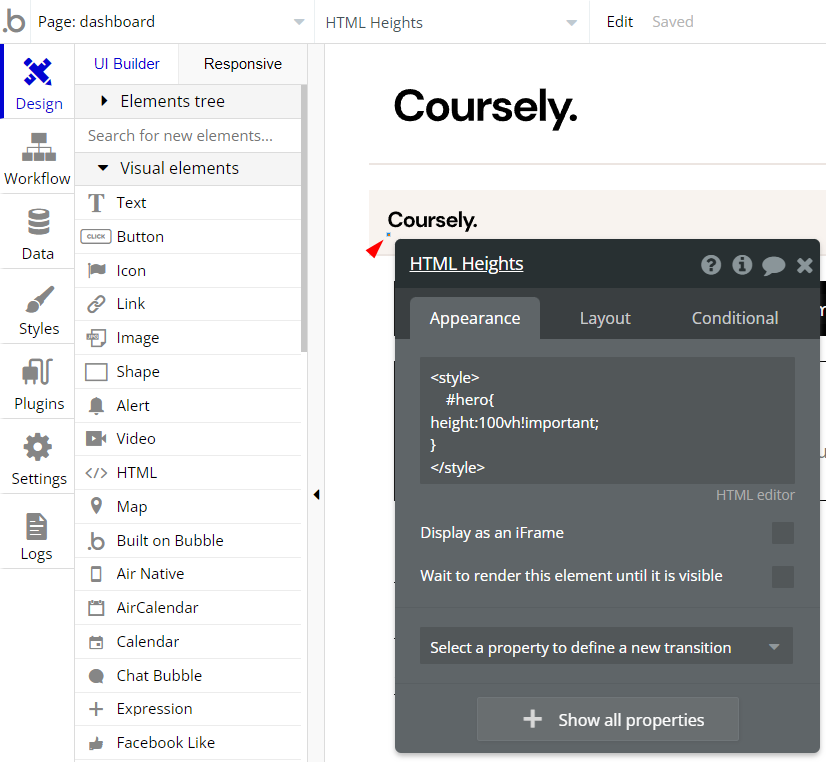The image size is (826, 762).
Task: Select the Shape element
Action: coord(188,372)
